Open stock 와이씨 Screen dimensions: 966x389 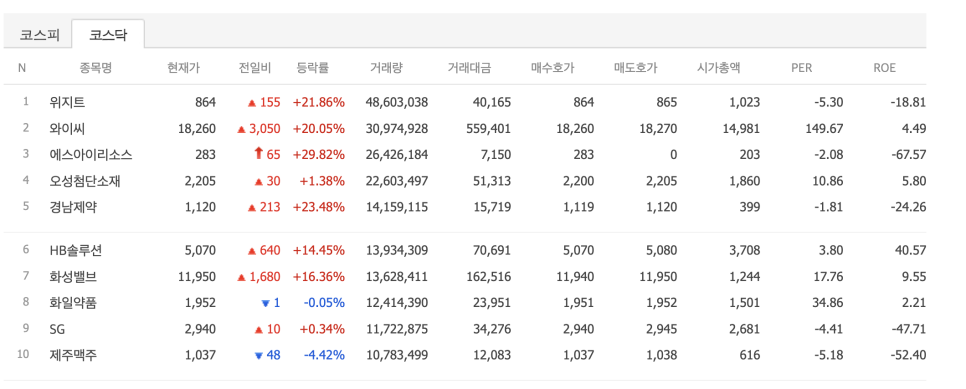[x=67, y=129]
